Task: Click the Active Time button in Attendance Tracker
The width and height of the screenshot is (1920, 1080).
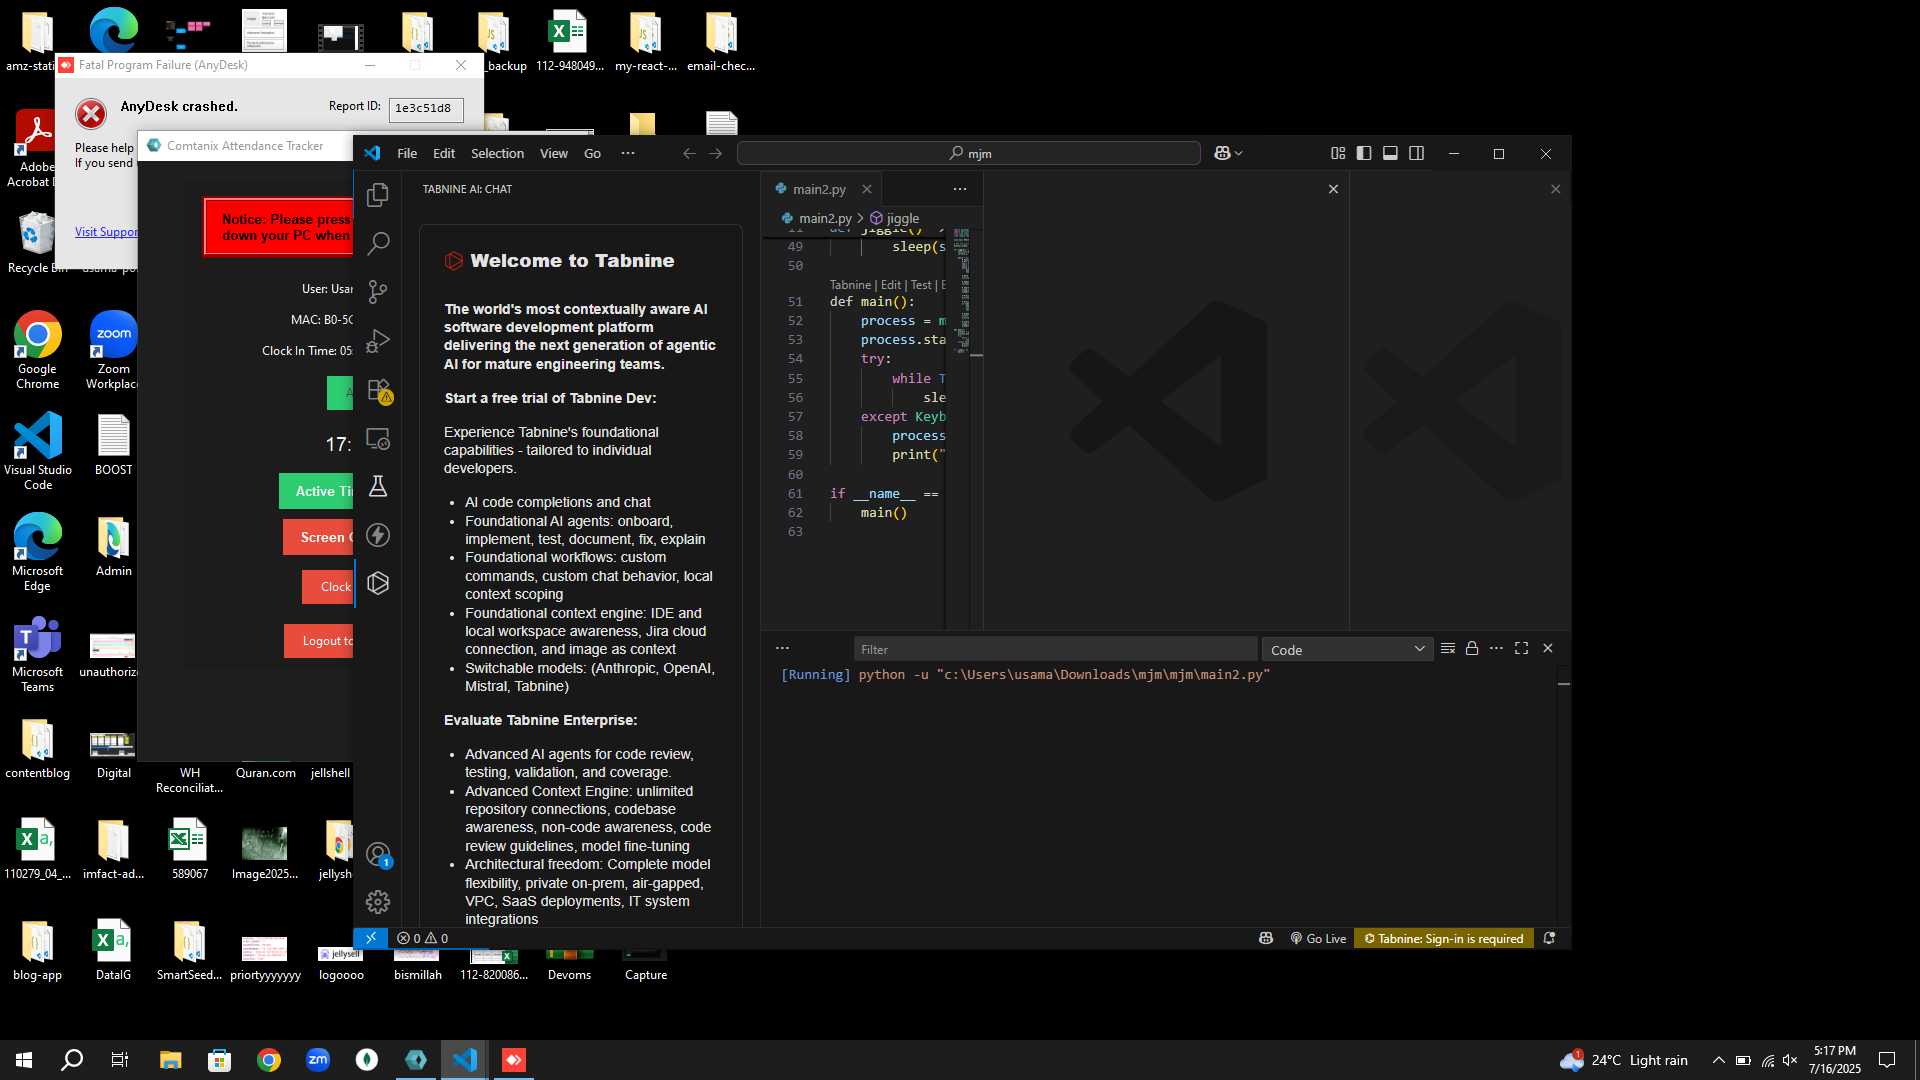Action: [316, 491]
